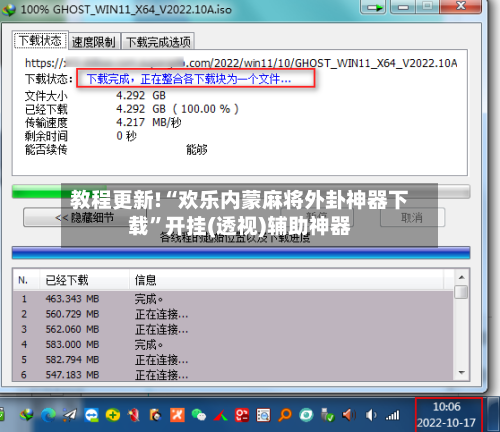
Task: Maximize the download window
Action: [x=428, y=7]
